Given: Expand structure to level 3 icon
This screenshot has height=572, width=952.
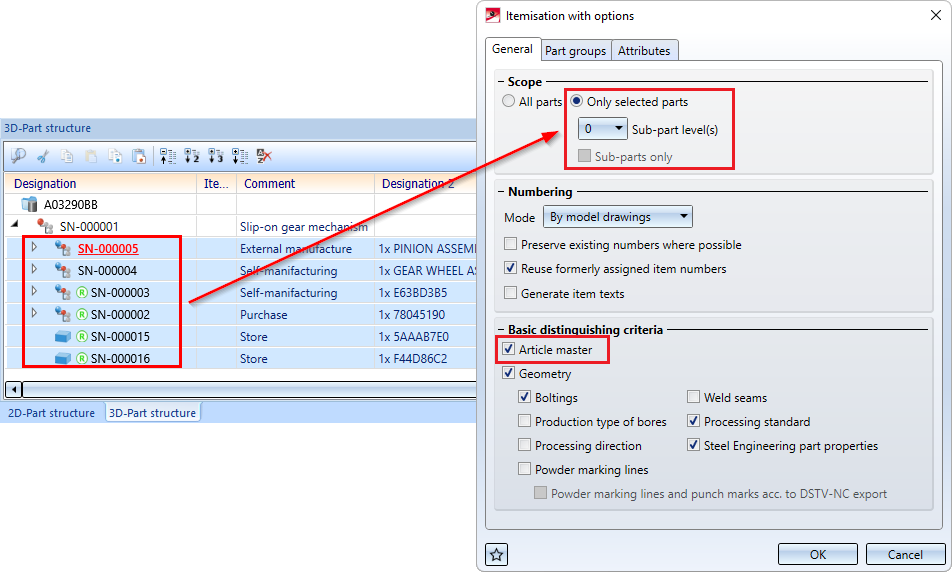Looking at the screenshot, I should 216,157.
